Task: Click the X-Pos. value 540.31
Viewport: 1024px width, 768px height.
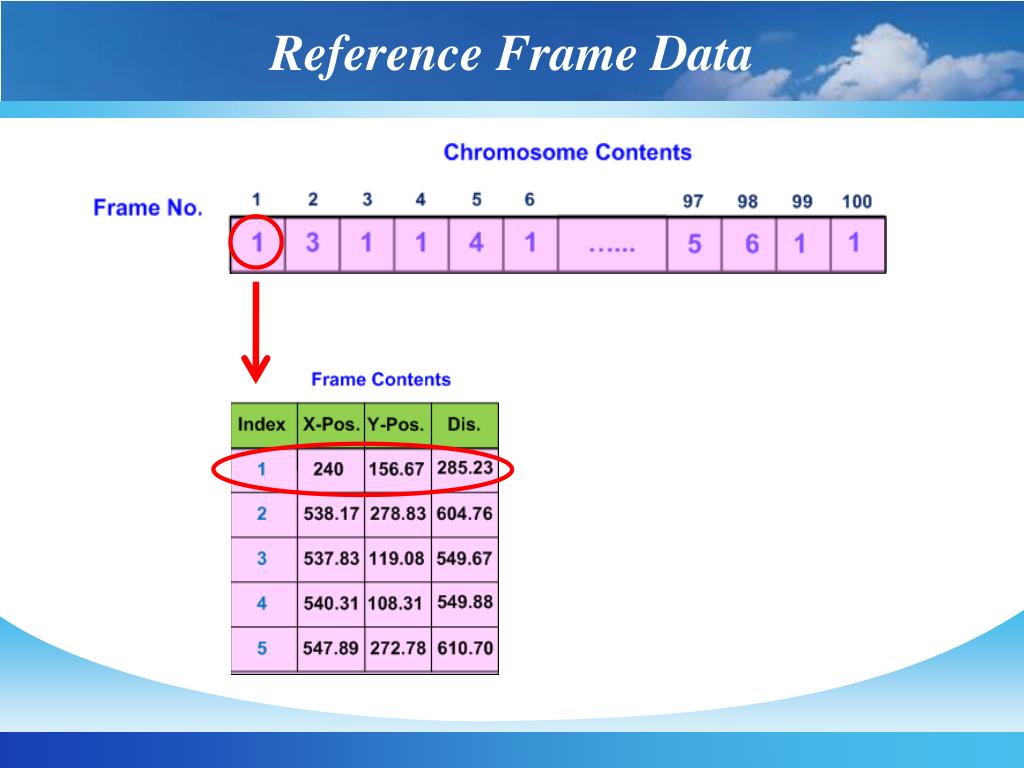Action: (x=331, y=603)
